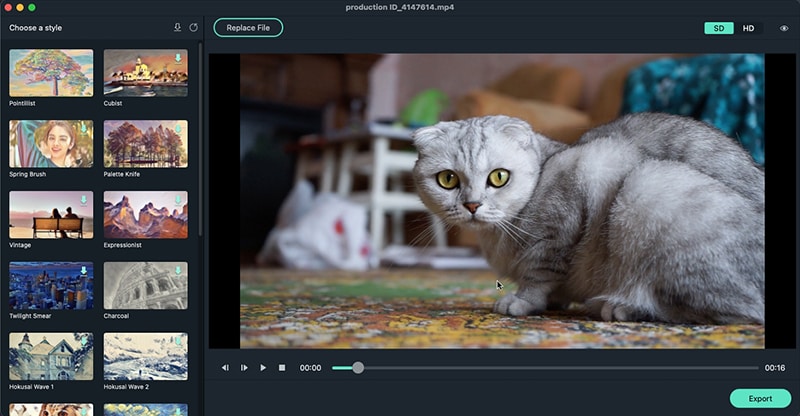The height and width of the screenshot is (416, 800).
Task: Download the Spring Brush style arrow icon
Action: click(84, 129)
